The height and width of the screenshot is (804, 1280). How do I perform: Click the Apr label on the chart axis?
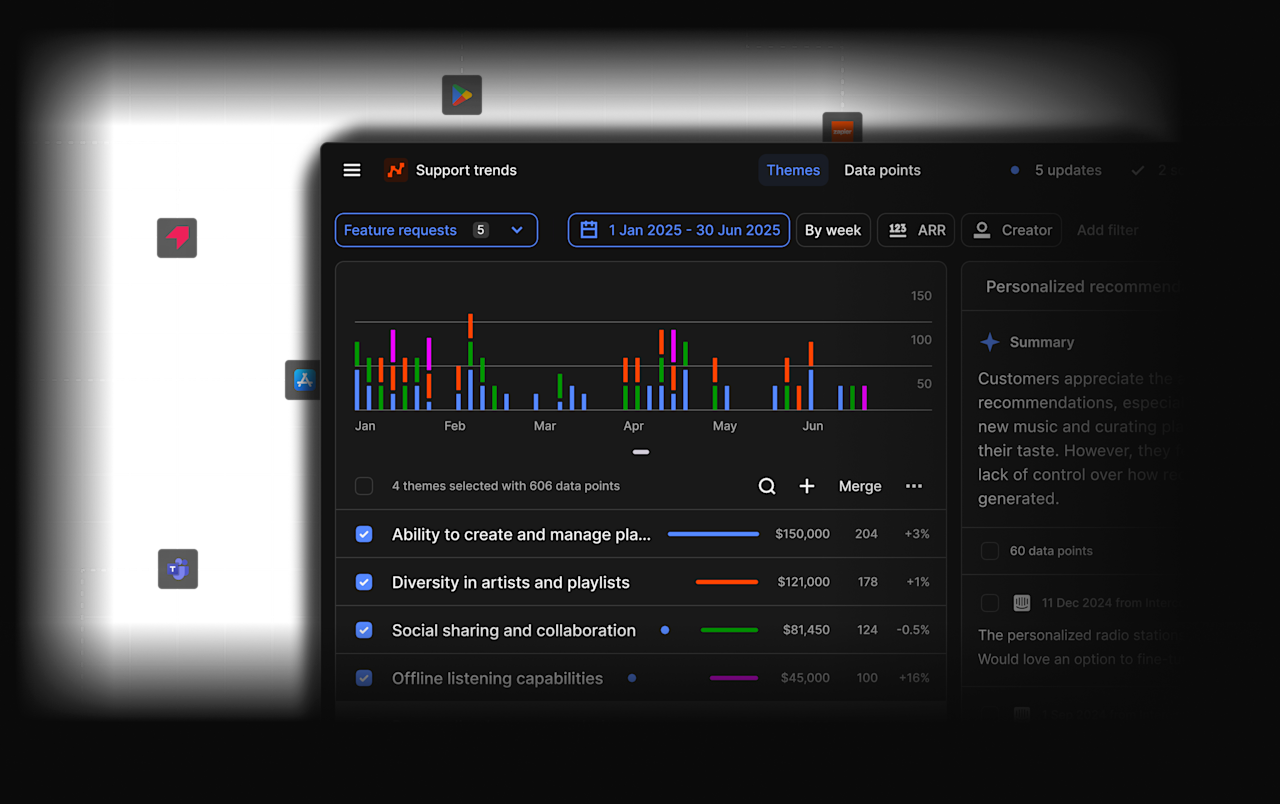[x=633, y=426]
